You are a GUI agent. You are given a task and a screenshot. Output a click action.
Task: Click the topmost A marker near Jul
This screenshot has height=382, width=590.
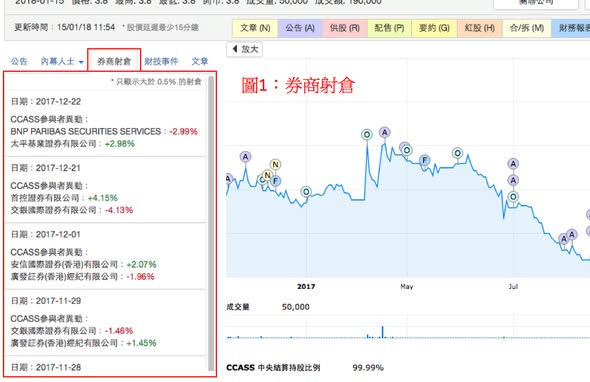(513, 164)
